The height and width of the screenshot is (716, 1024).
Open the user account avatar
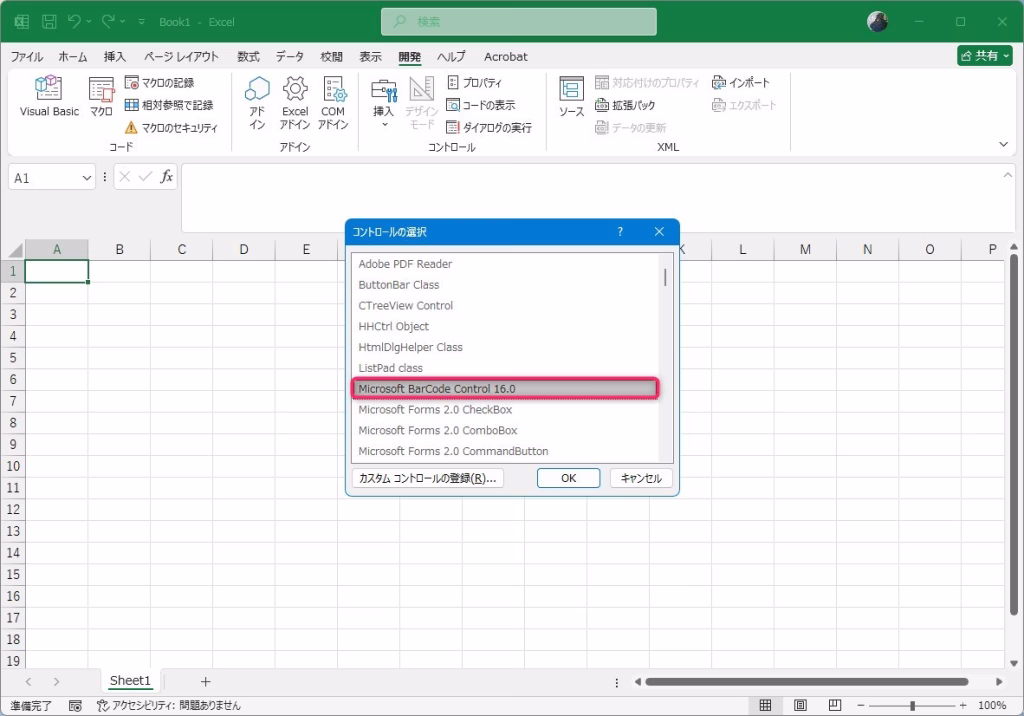pyautogui.click(x=877, y=22)
